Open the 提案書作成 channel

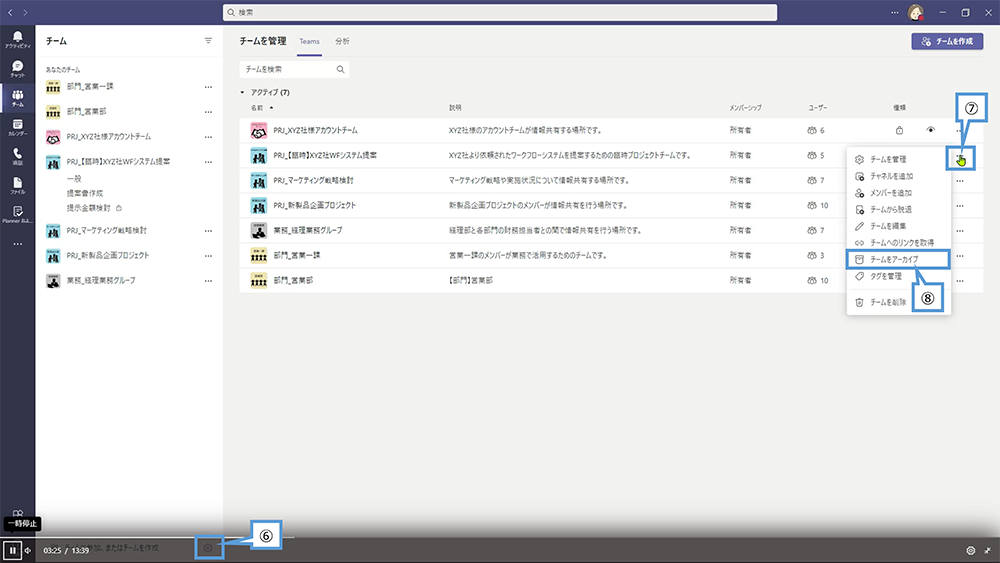click(x=85, y=193)
